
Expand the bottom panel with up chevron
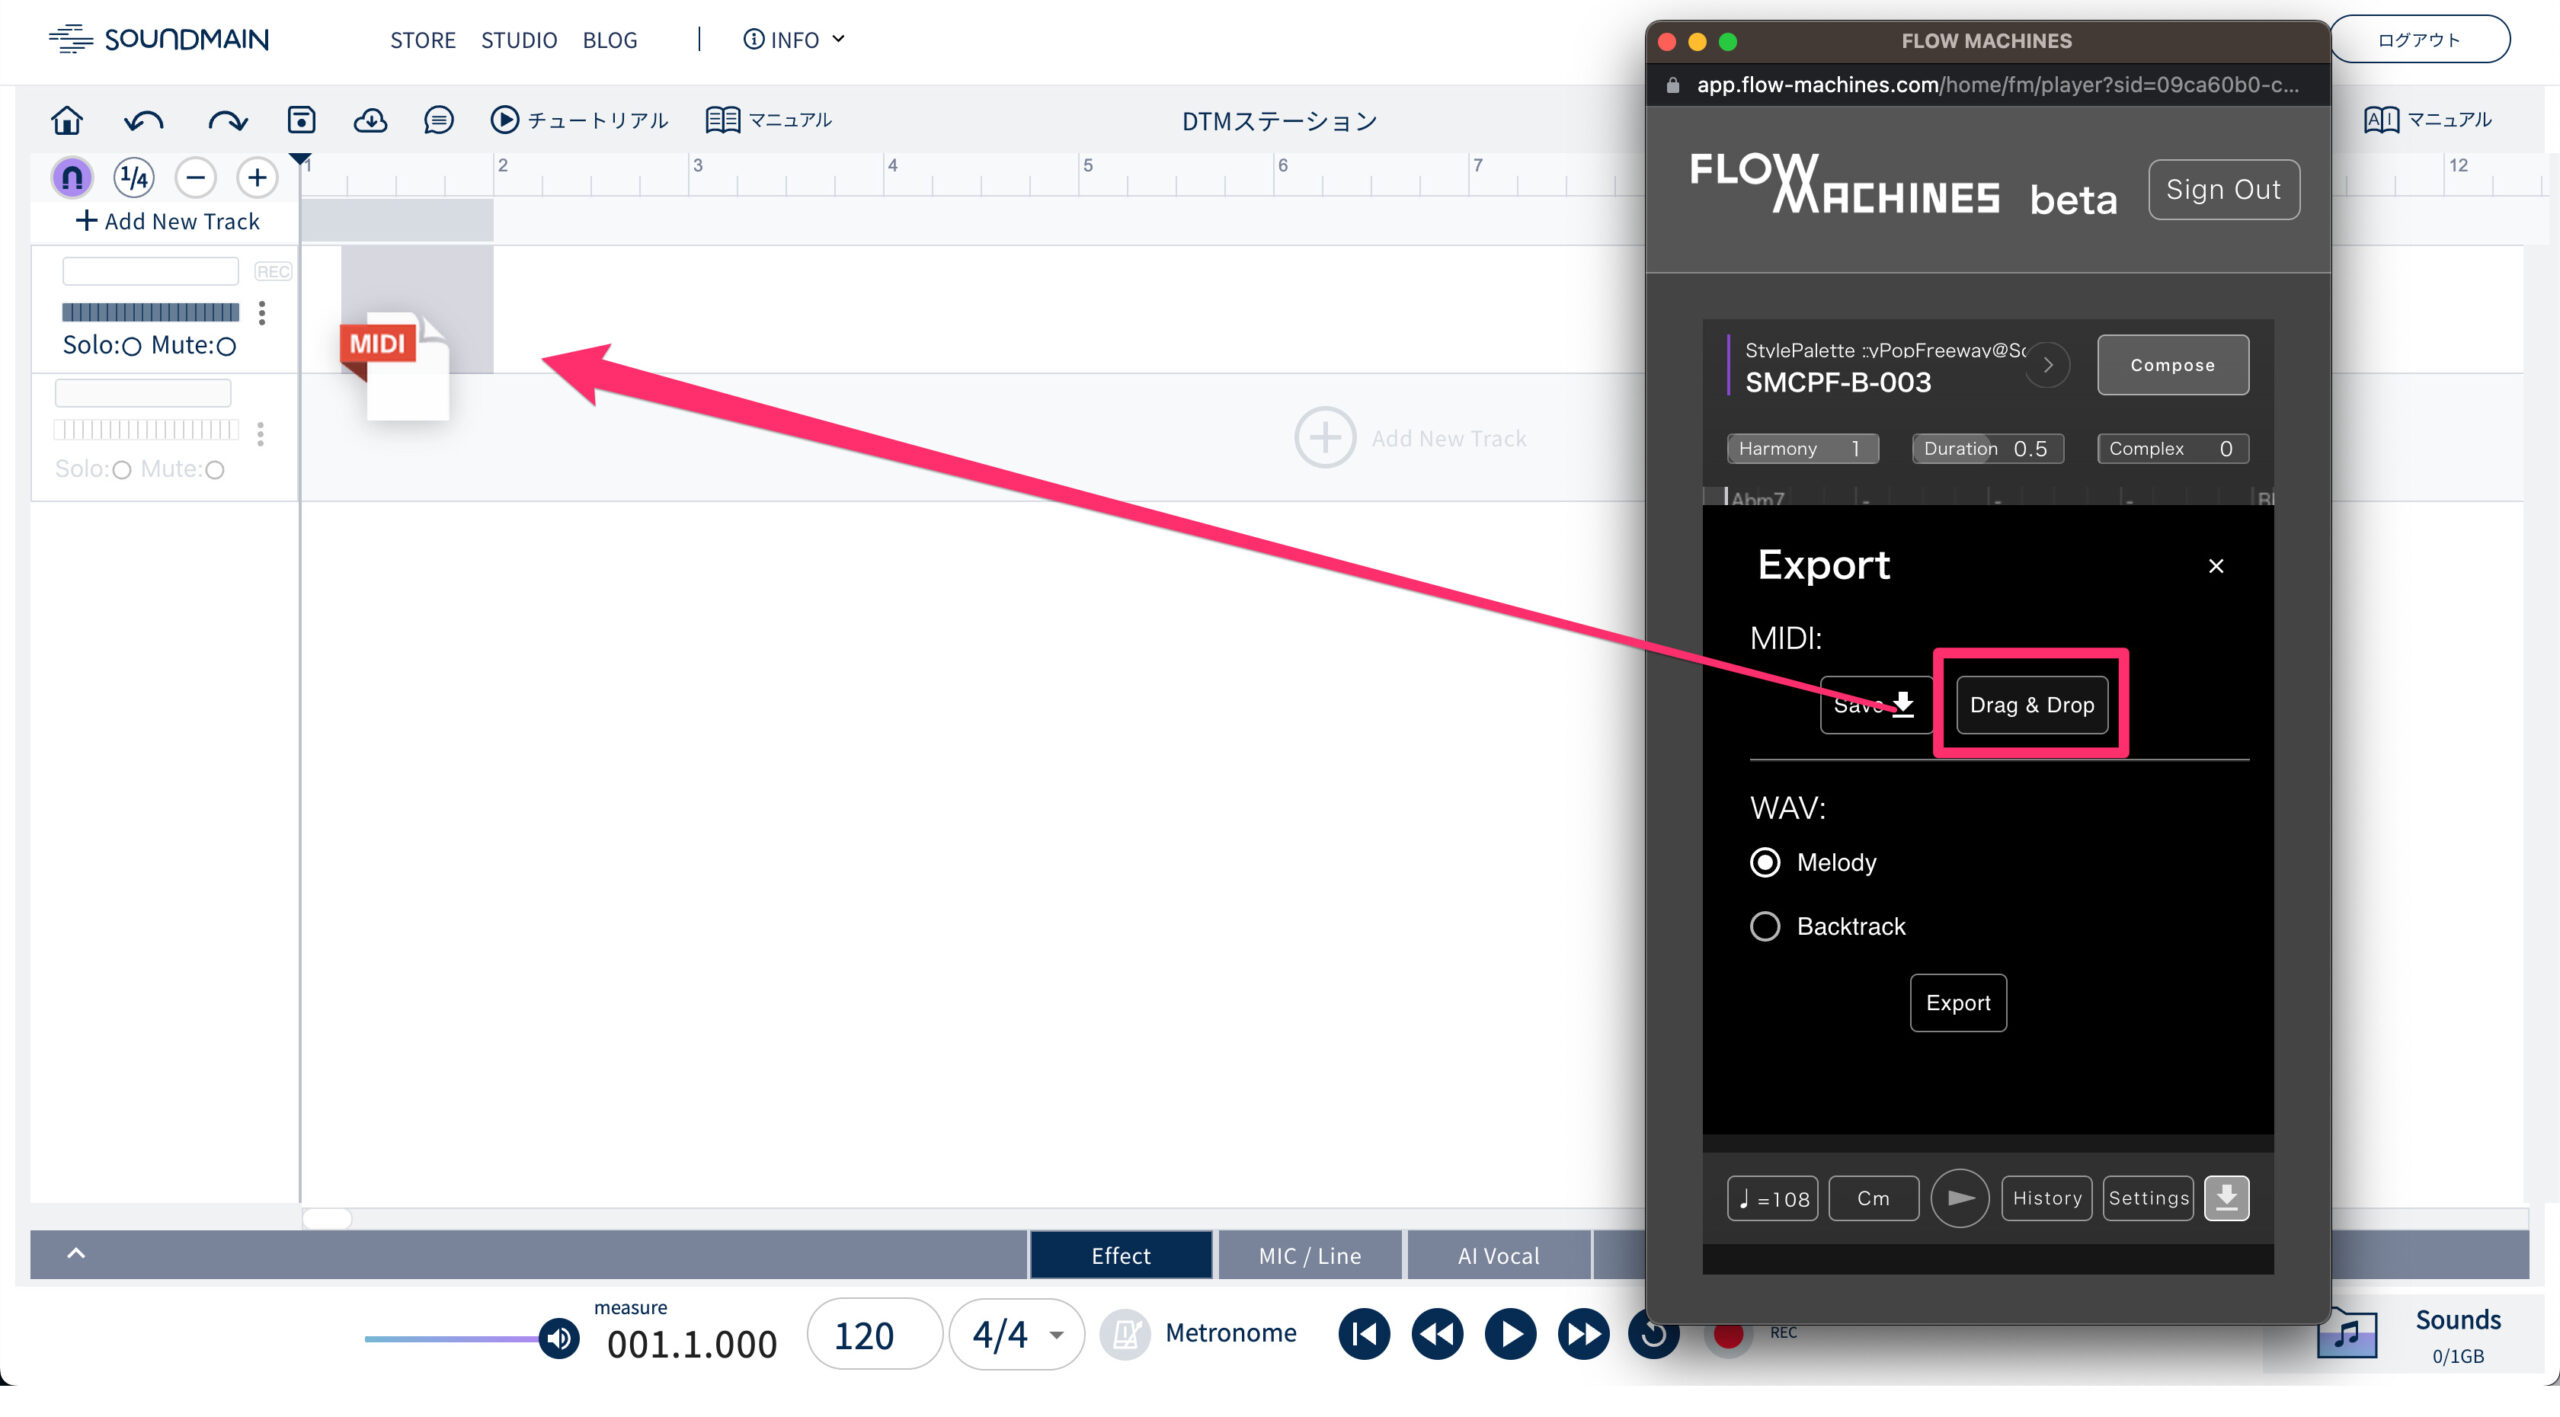[76, 1254]
